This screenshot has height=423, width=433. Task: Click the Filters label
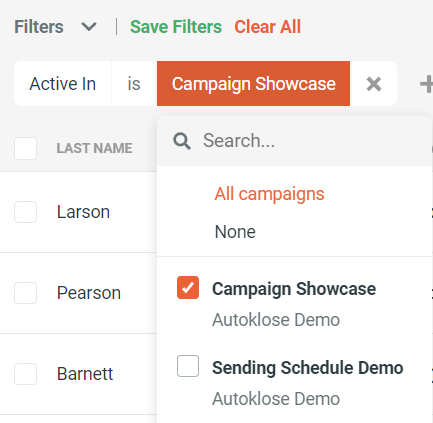pos(39,27)
